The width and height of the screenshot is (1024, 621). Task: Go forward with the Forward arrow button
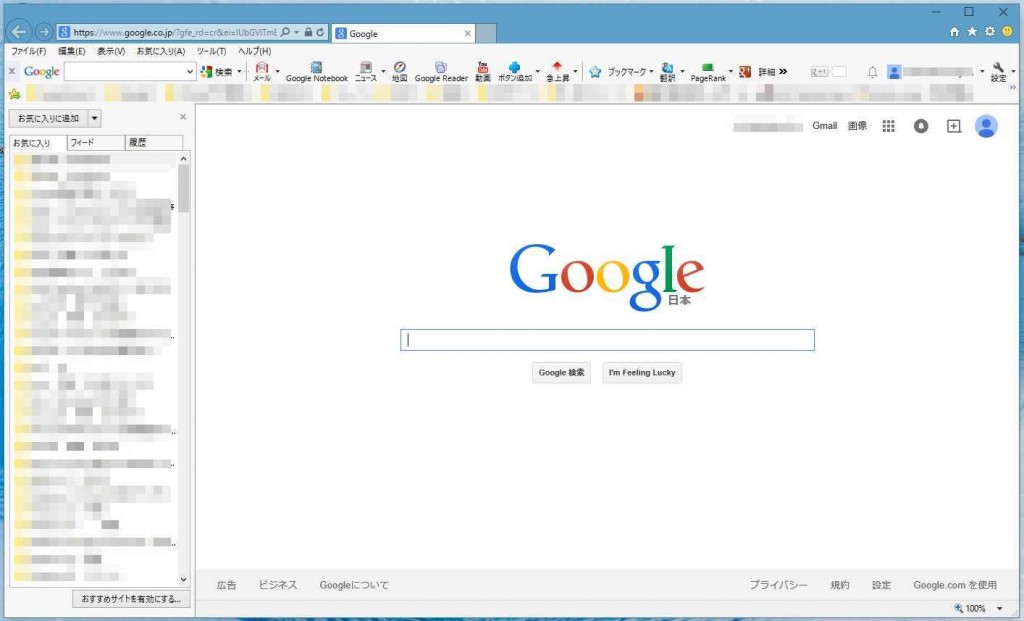(x=44, y=31)
